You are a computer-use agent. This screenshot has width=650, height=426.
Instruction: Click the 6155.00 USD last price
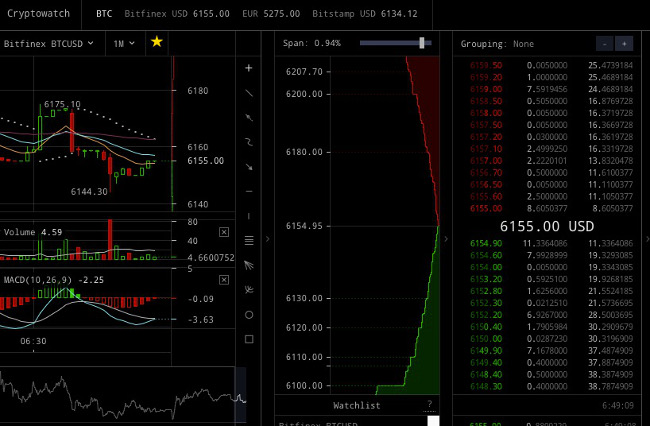click(x=547, y=226)
